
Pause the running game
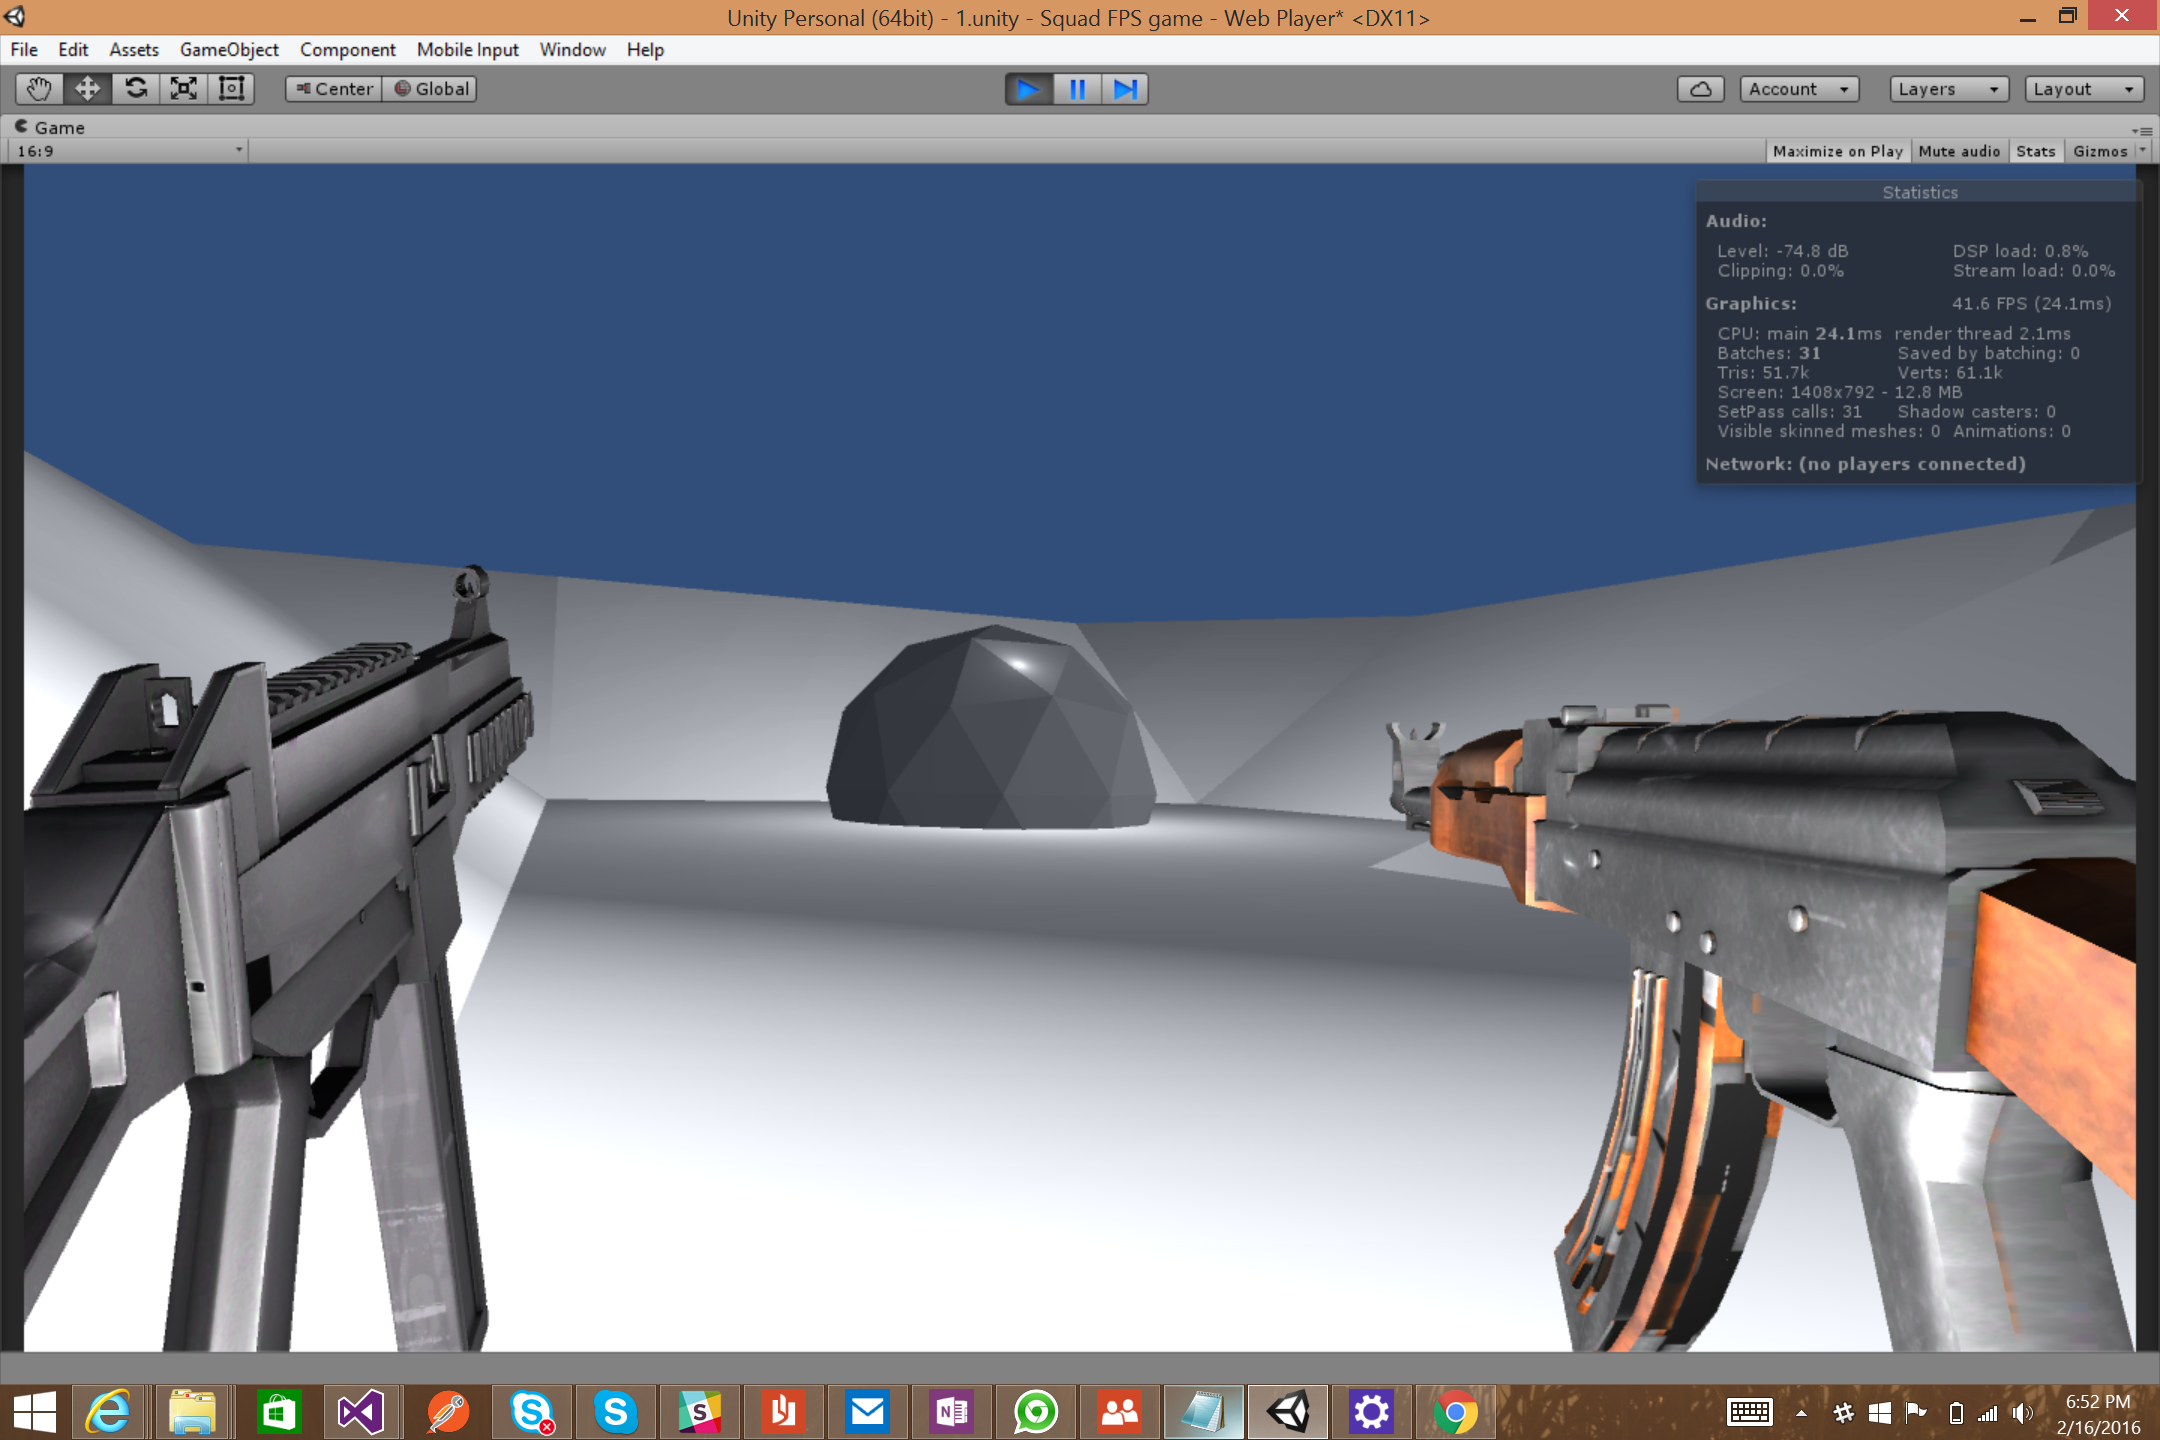[1077, 89]
